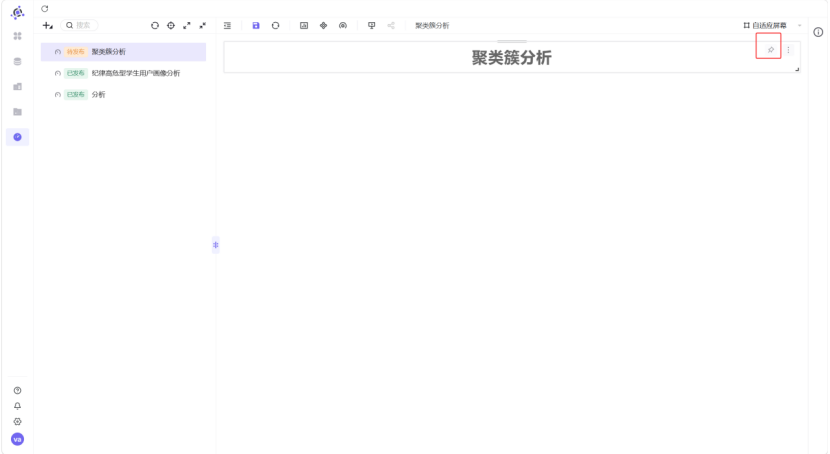This screenshot has width=830, height=454.
Task: Open the apps grid in the left sidebar
Action: click(17, 36)
